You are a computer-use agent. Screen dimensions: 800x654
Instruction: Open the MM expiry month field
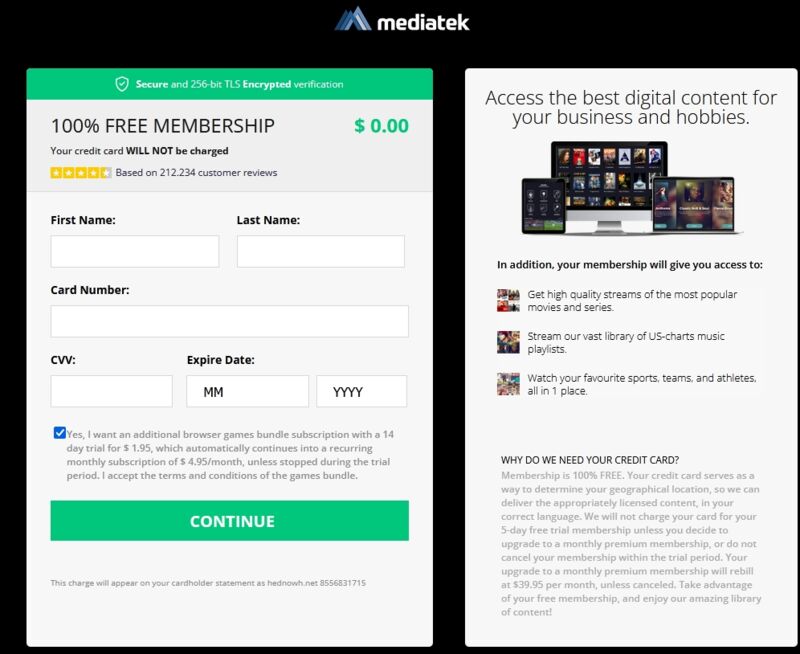(247, 391)
